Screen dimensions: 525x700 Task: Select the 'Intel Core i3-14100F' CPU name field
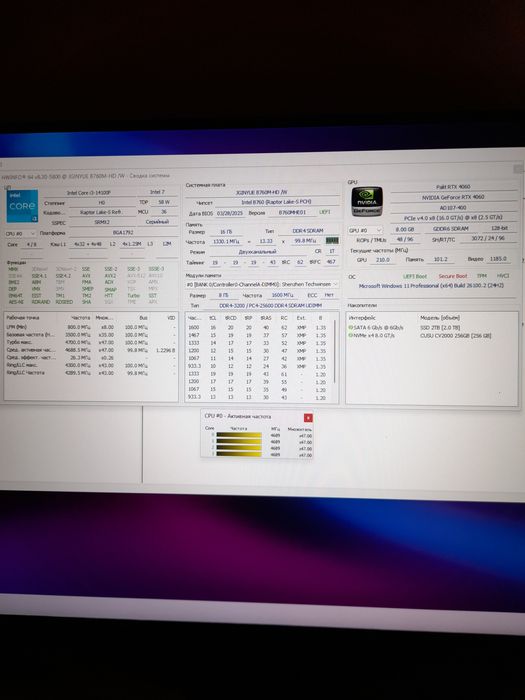pyautogui.click(x=89, y=192)
